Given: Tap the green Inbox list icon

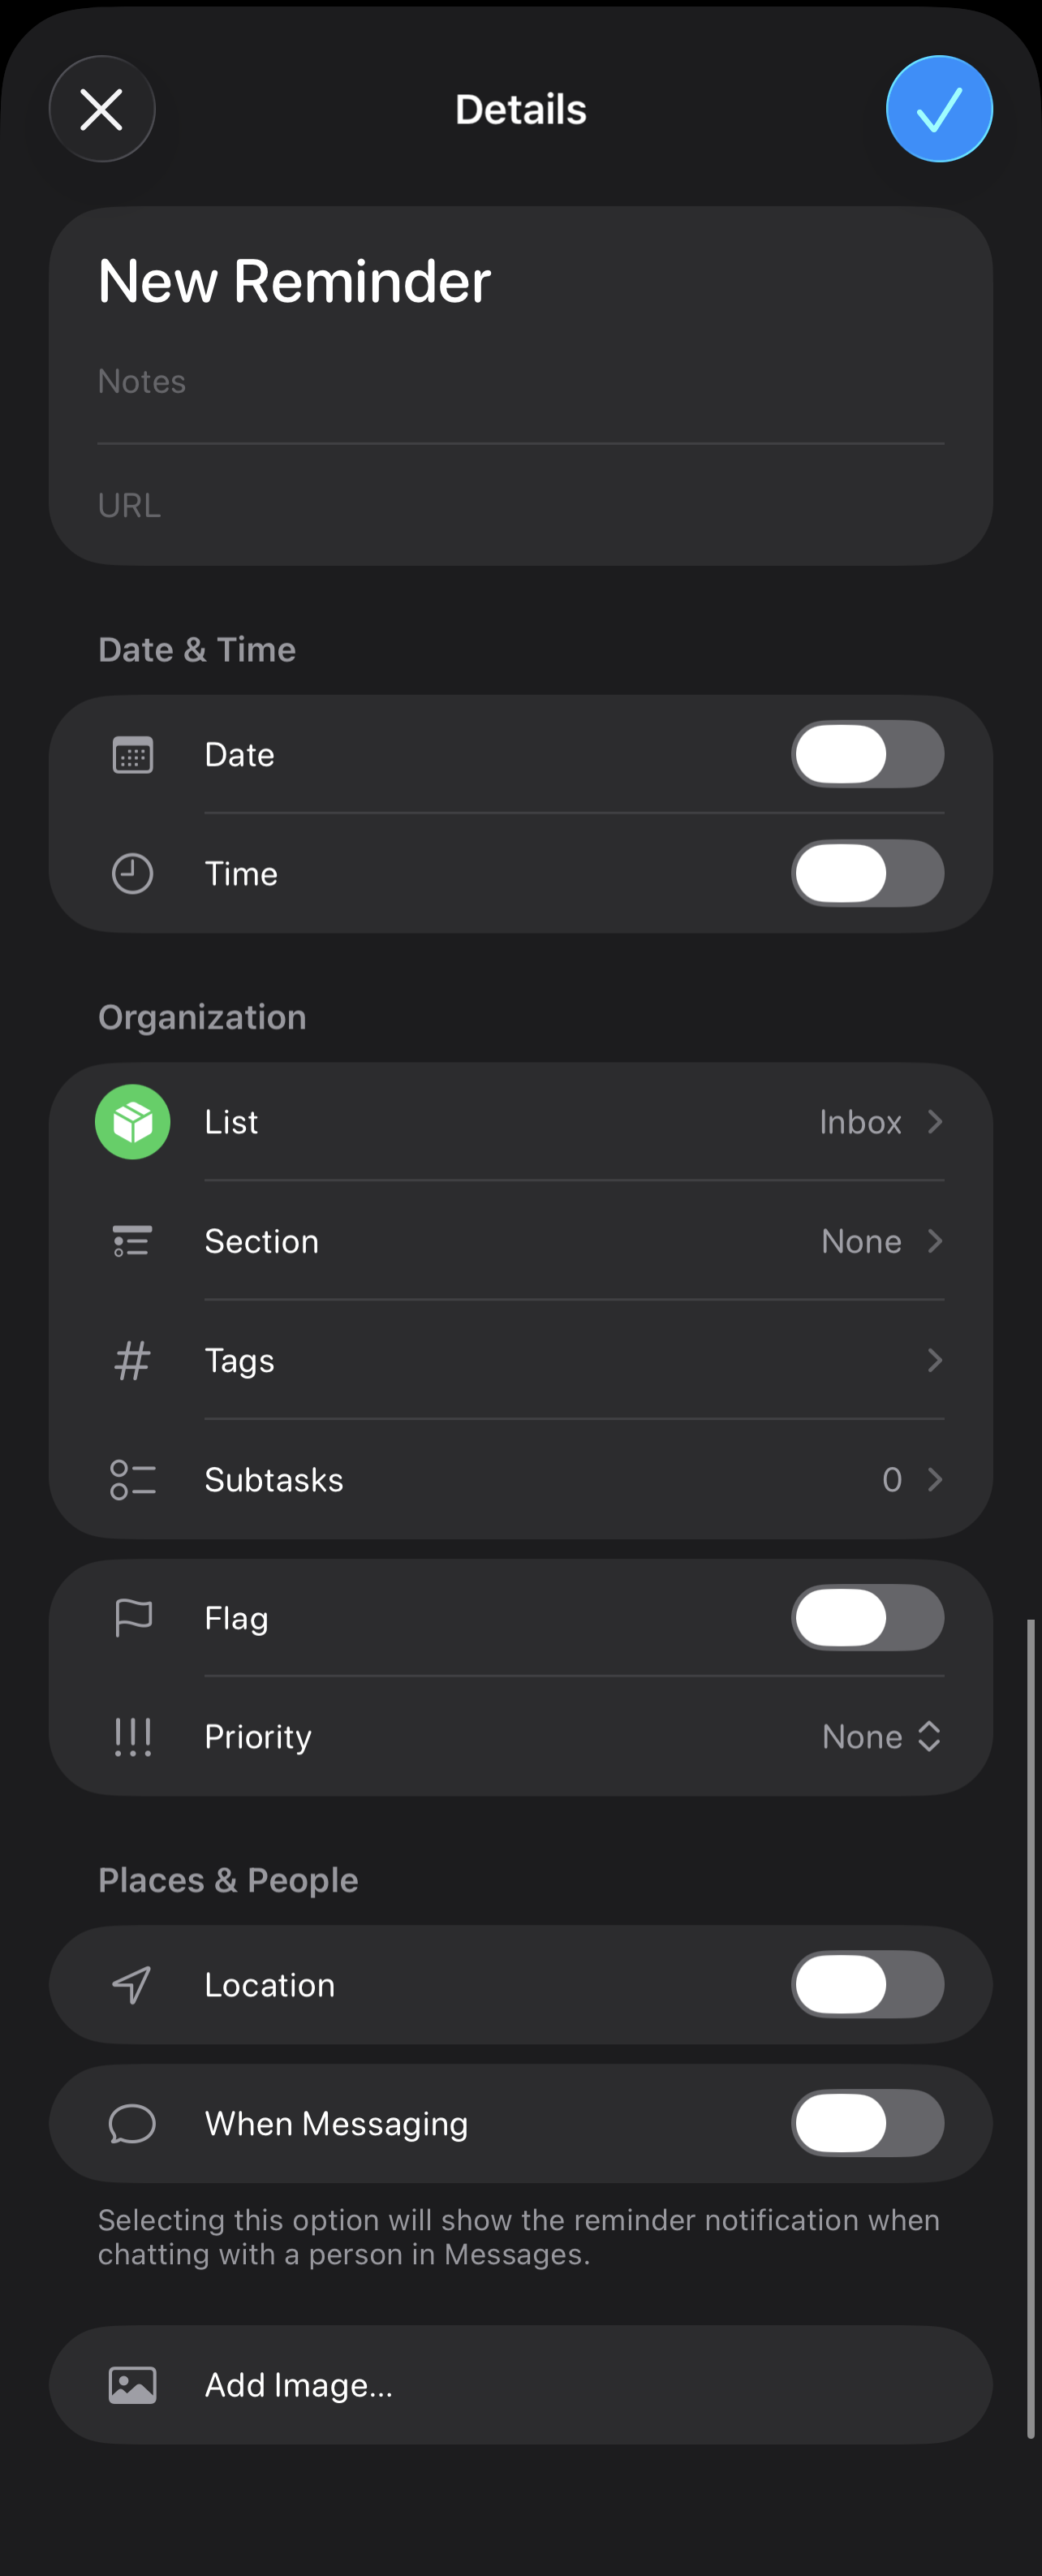Looking at the screenshot, I should click(x=132, y=1122).
